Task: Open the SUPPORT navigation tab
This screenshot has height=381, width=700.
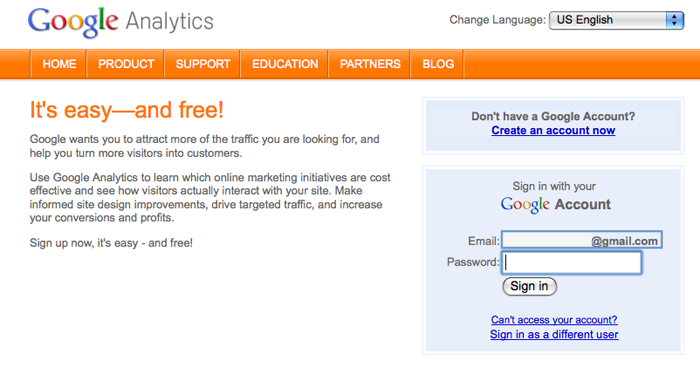Action: pos(203,64)
